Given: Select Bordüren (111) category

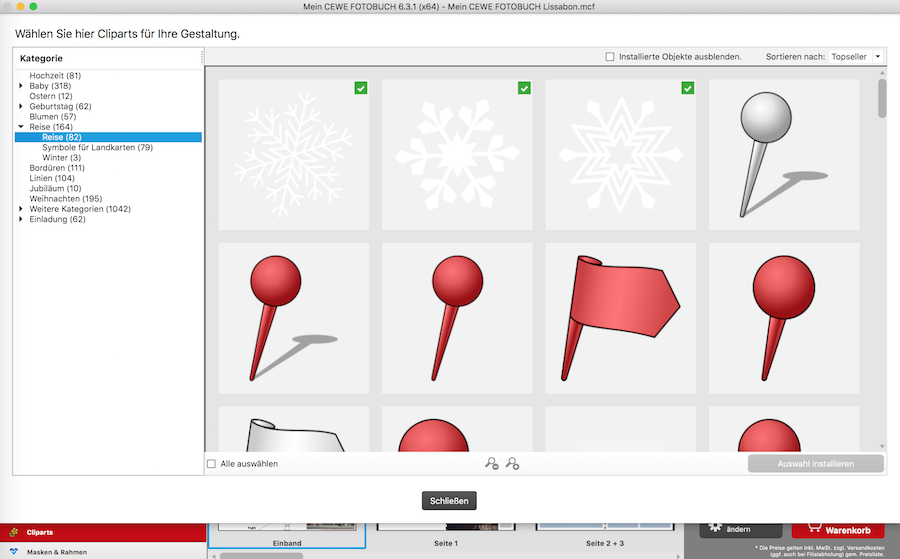Looking at the screenshot, I should [x=57, y=168].
